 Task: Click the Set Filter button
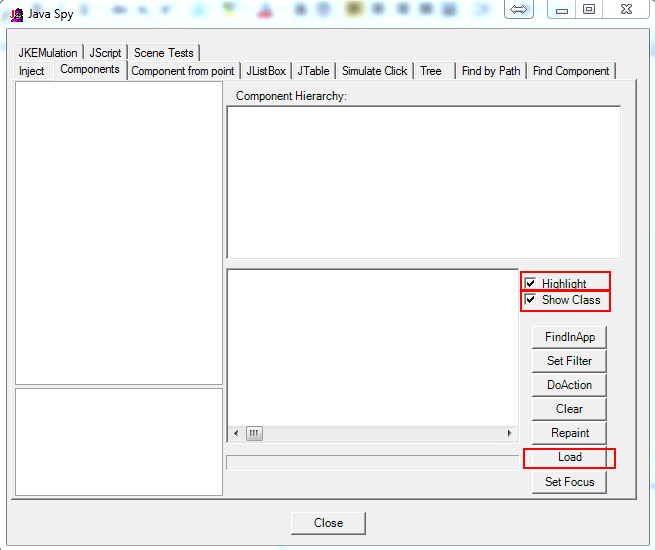569,361
